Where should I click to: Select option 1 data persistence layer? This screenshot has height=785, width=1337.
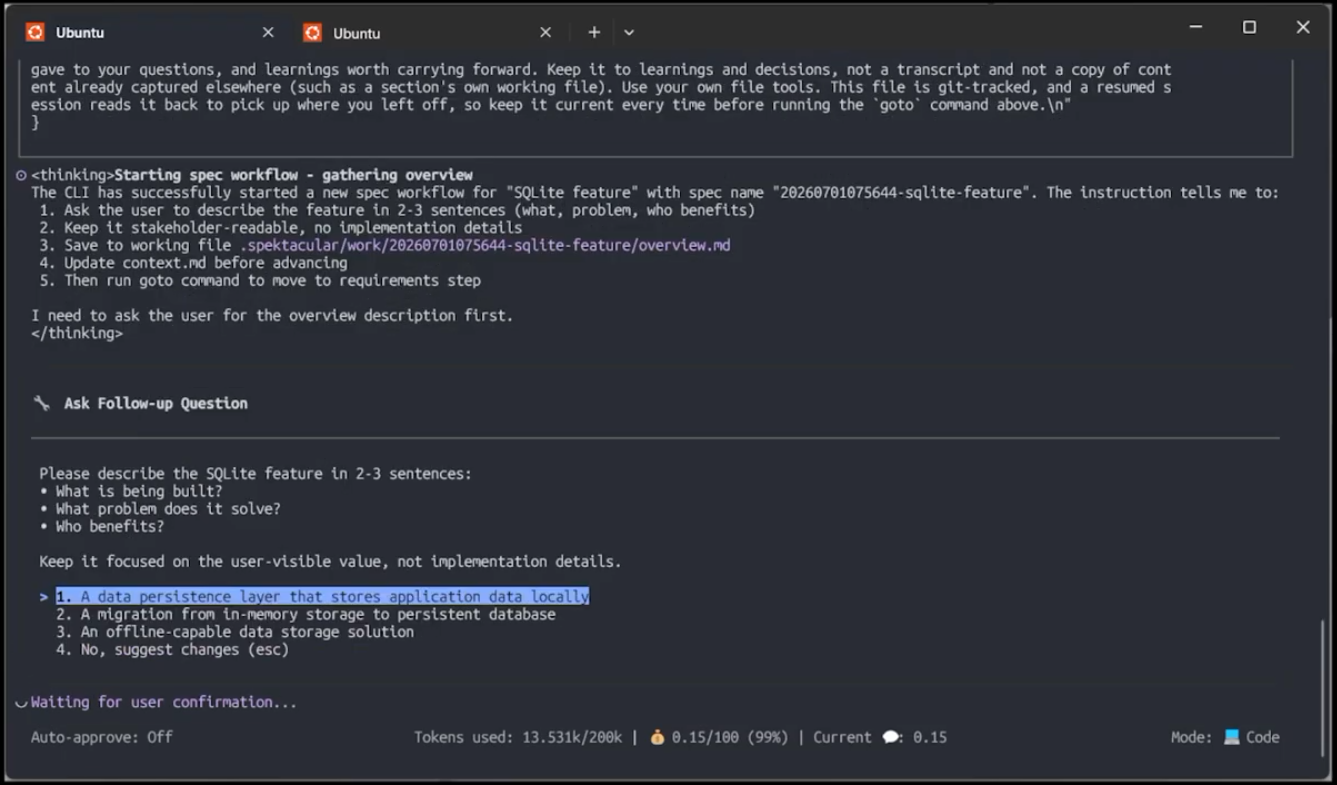click(x=322, y=596)
